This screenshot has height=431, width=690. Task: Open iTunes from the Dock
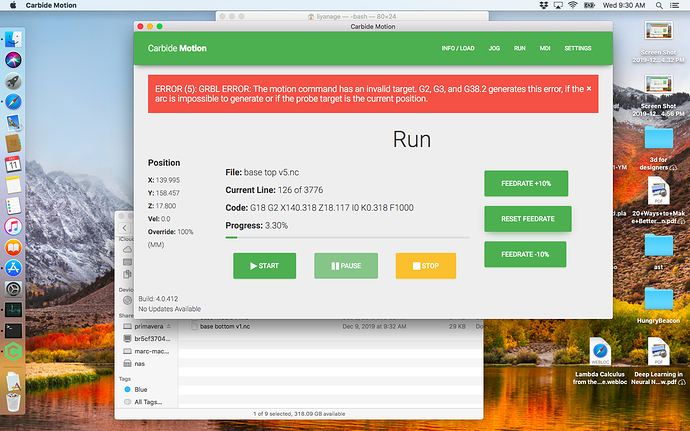pos(13,227)
